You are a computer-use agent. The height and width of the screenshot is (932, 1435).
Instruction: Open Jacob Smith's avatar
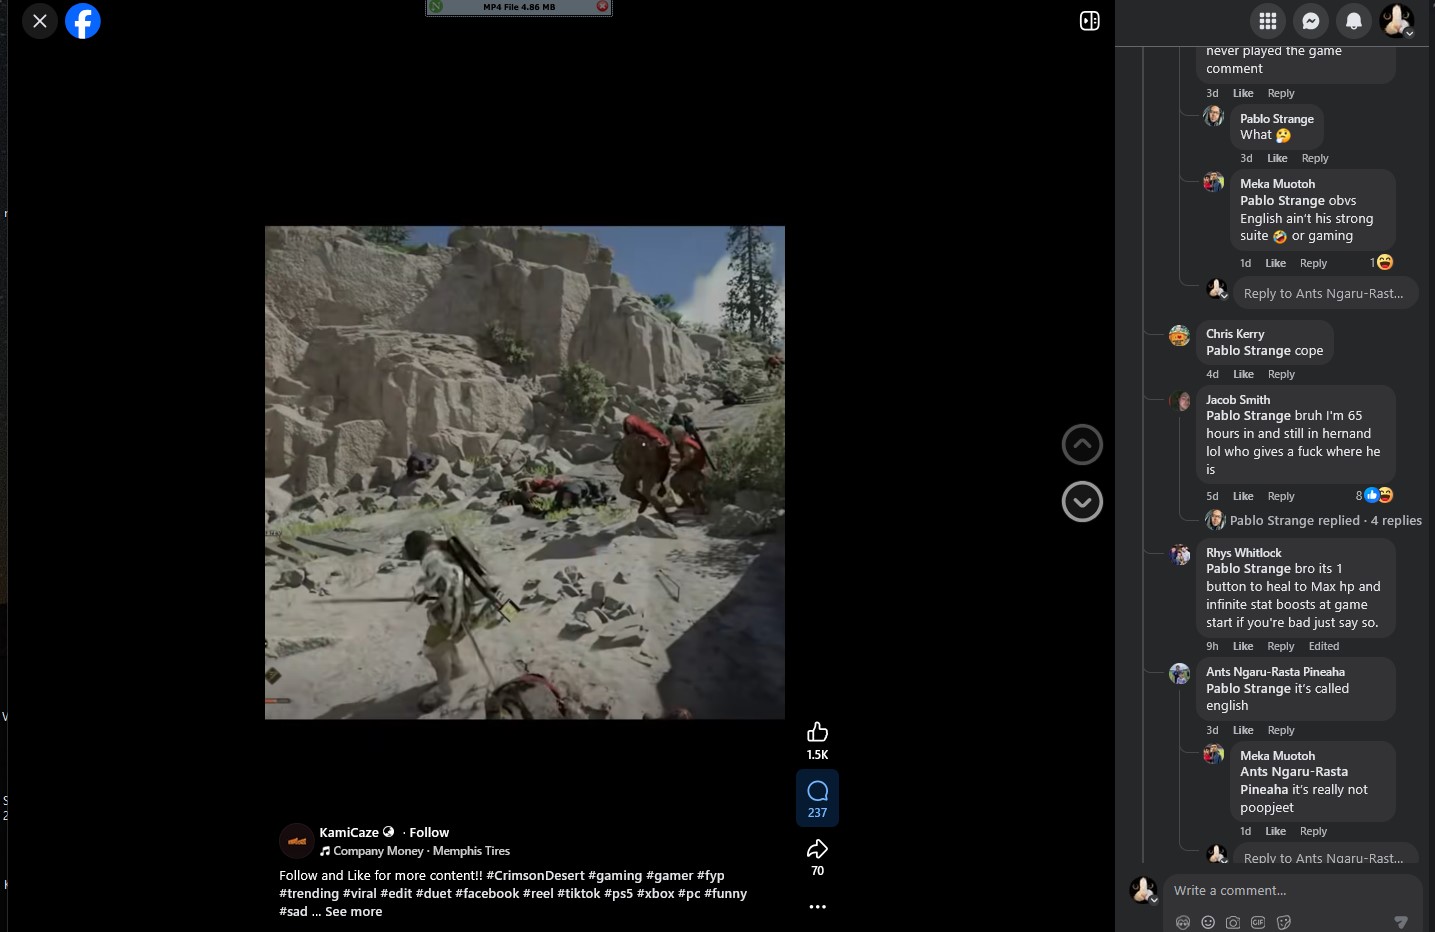click(1180, 402)
